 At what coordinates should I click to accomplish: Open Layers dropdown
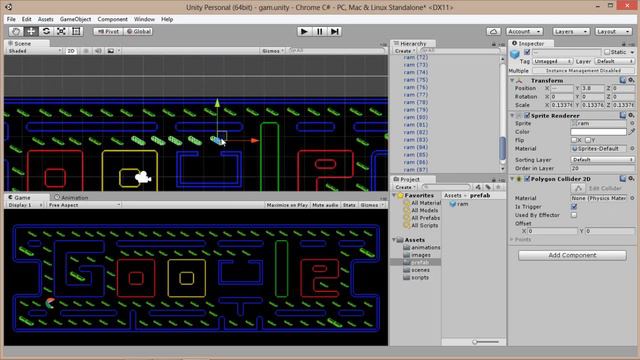(571, 31)
